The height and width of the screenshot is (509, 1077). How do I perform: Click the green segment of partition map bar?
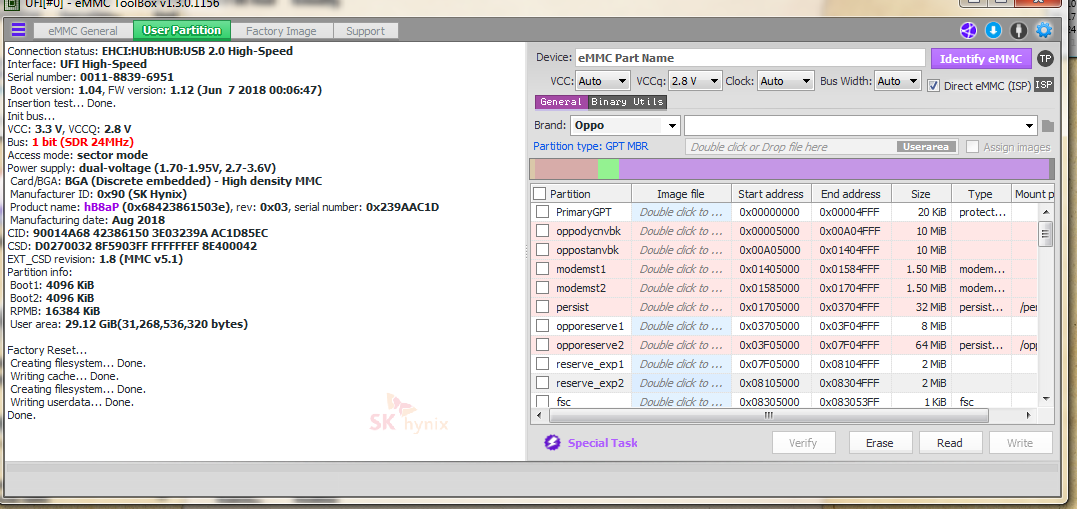pyautogui.click(x=609, y=169)
